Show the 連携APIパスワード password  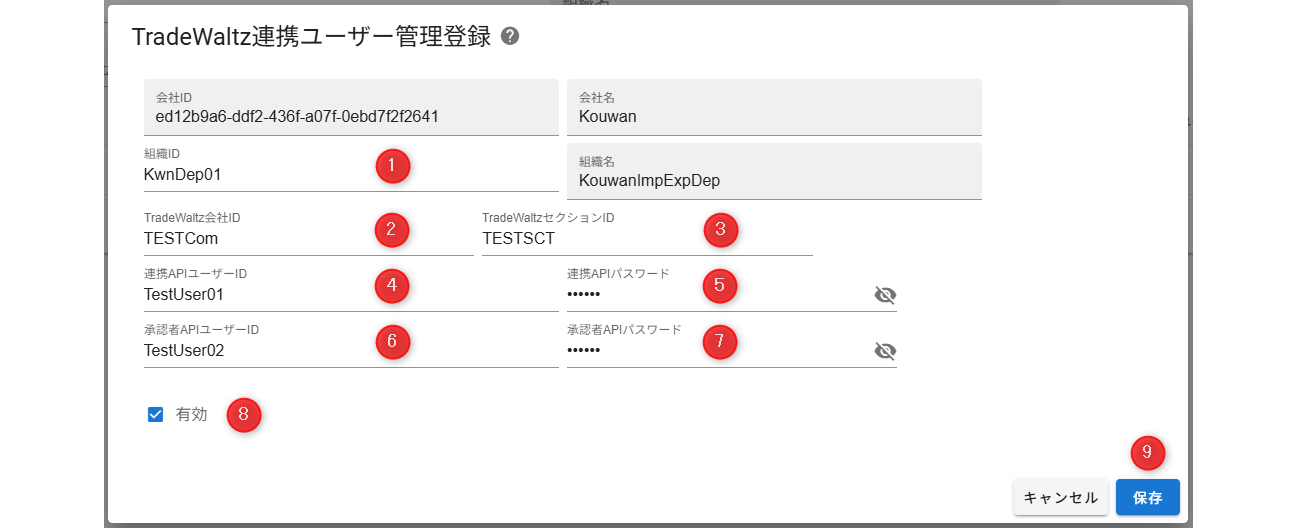(885, 295)
